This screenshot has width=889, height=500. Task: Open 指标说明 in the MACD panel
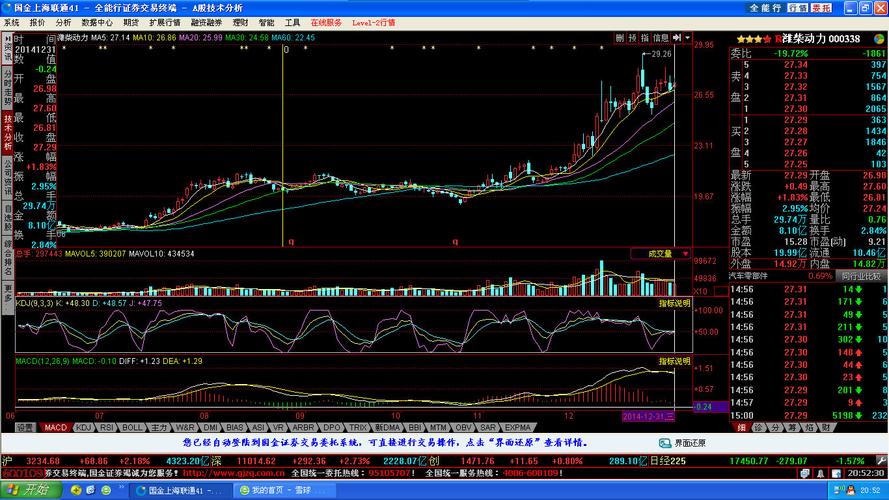[x=674, y=359]
